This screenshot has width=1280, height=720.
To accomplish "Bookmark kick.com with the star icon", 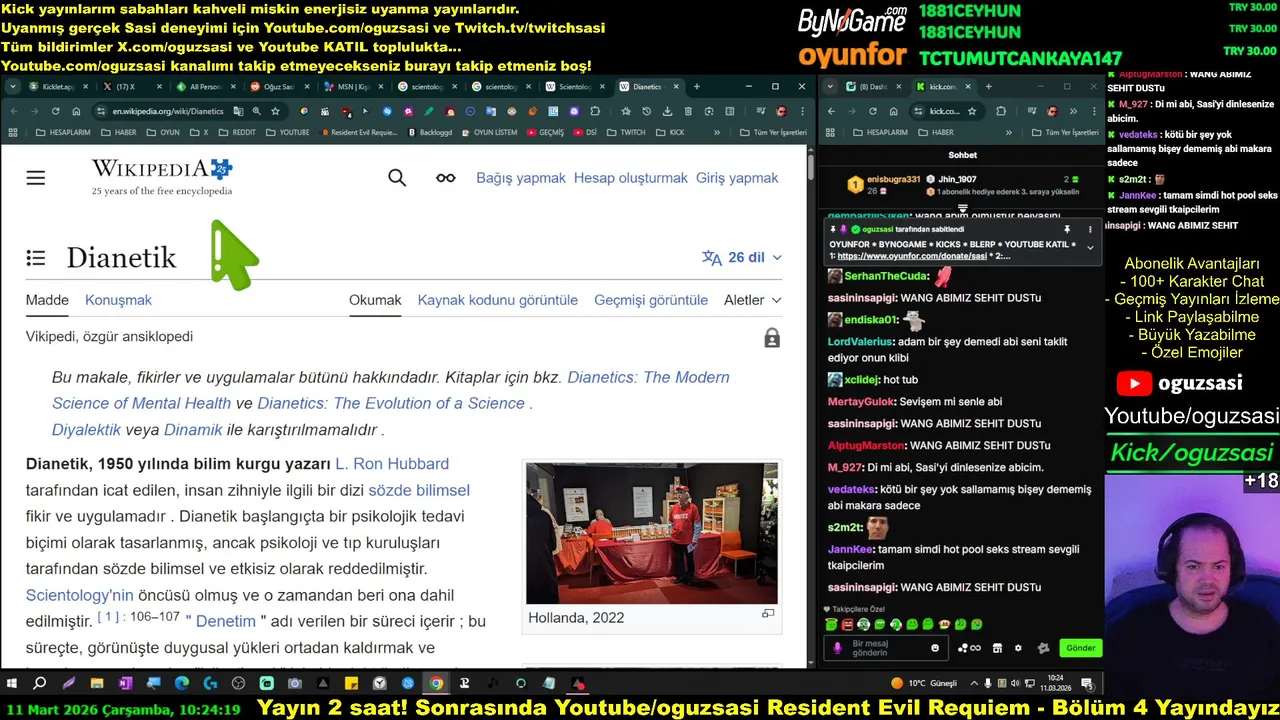I will (x=972, y=111).
